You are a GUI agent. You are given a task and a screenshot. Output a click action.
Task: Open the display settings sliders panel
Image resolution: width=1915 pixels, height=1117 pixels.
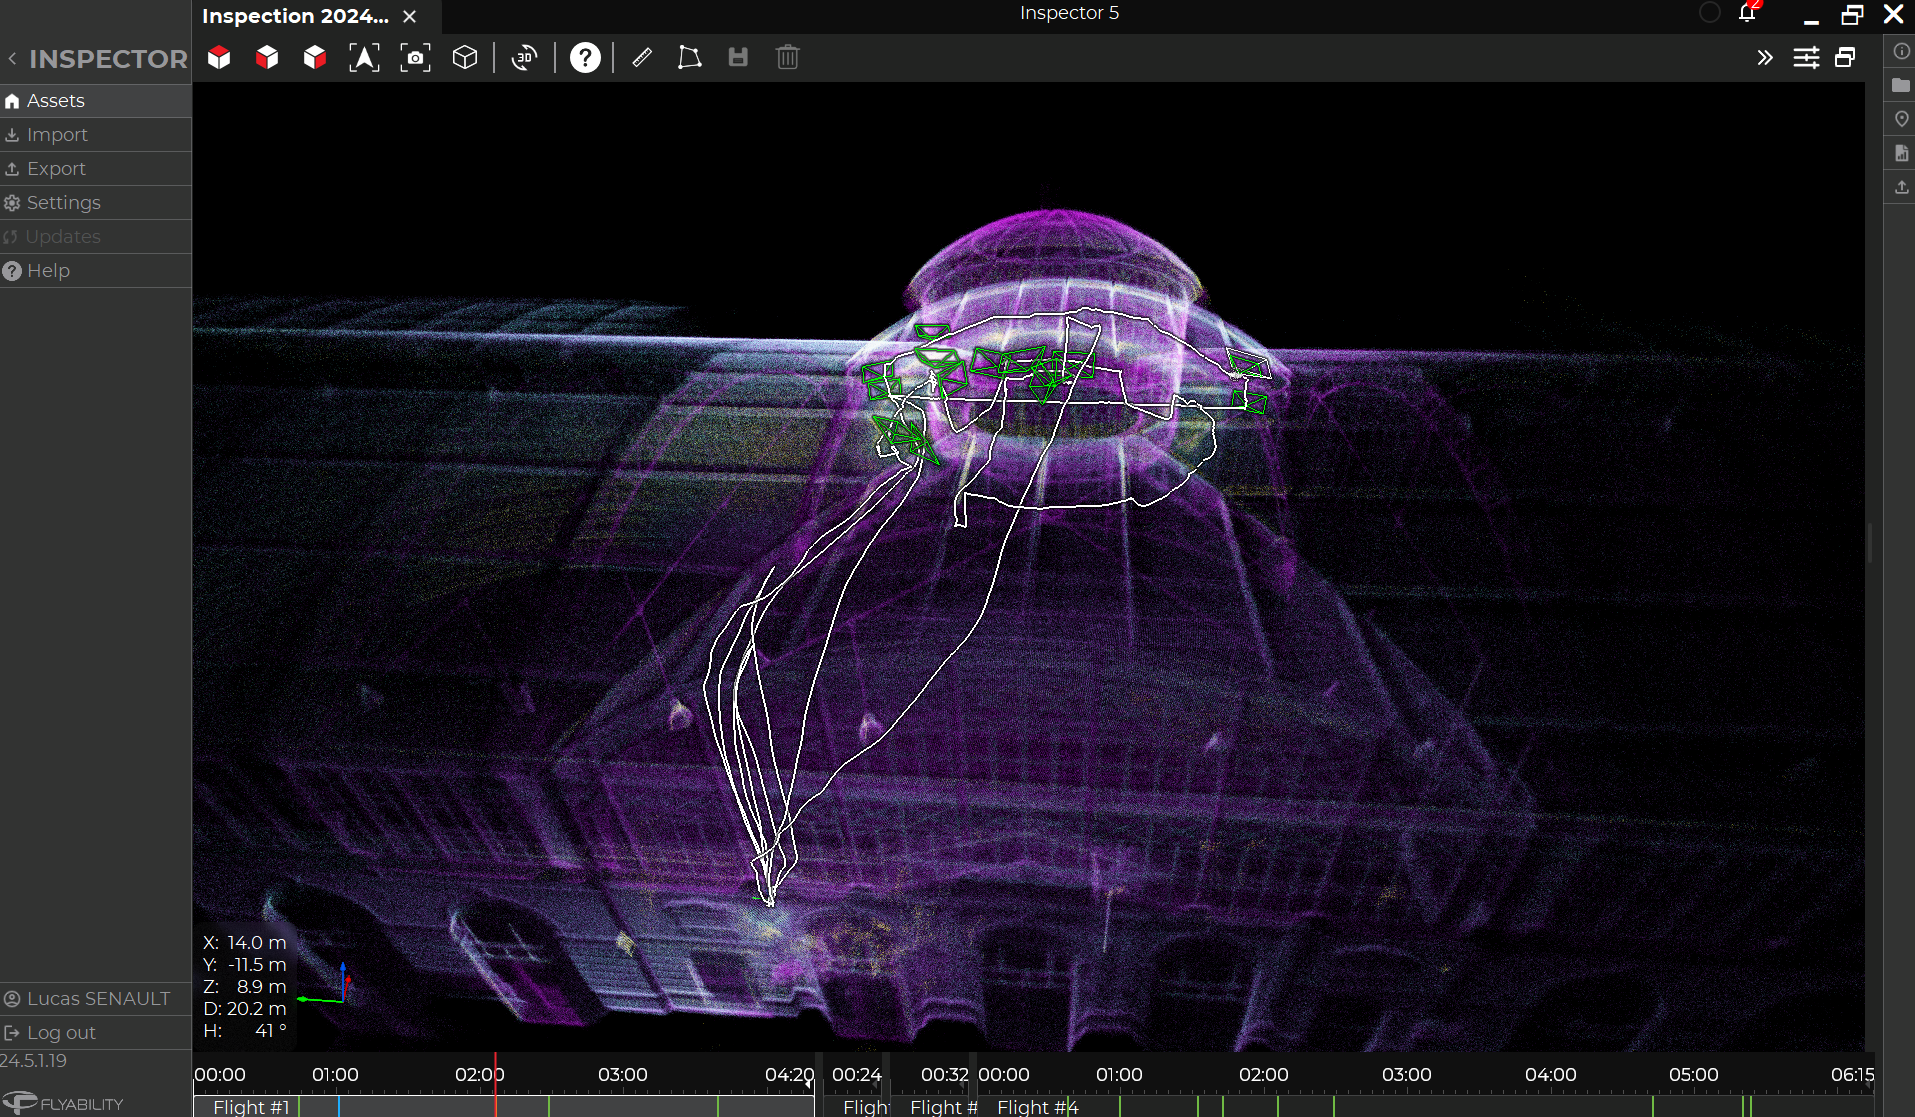click(1806, 58)
